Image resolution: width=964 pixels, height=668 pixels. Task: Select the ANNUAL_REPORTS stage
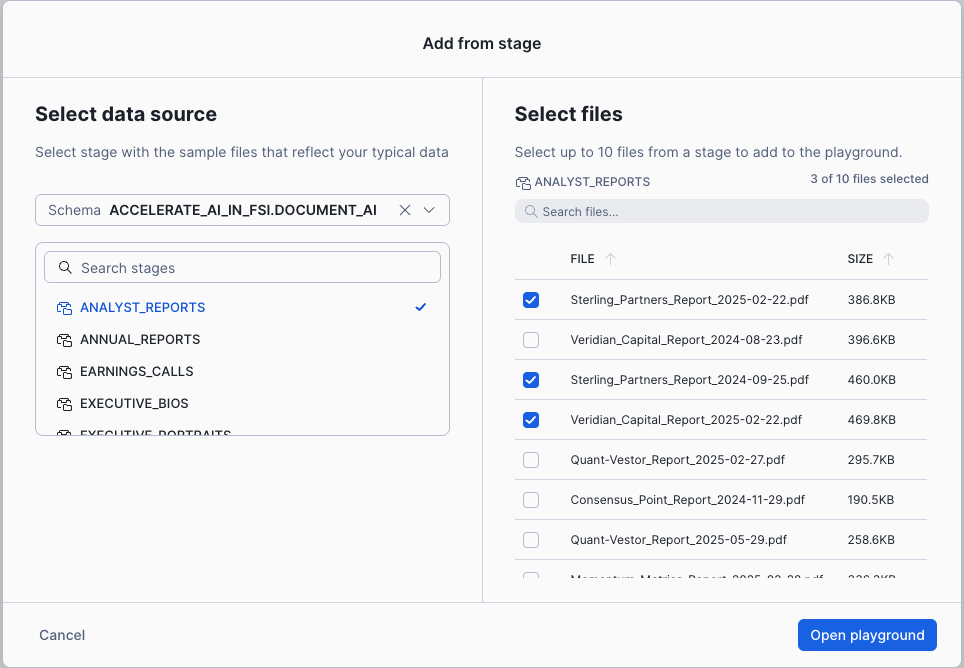click(140, 340)
